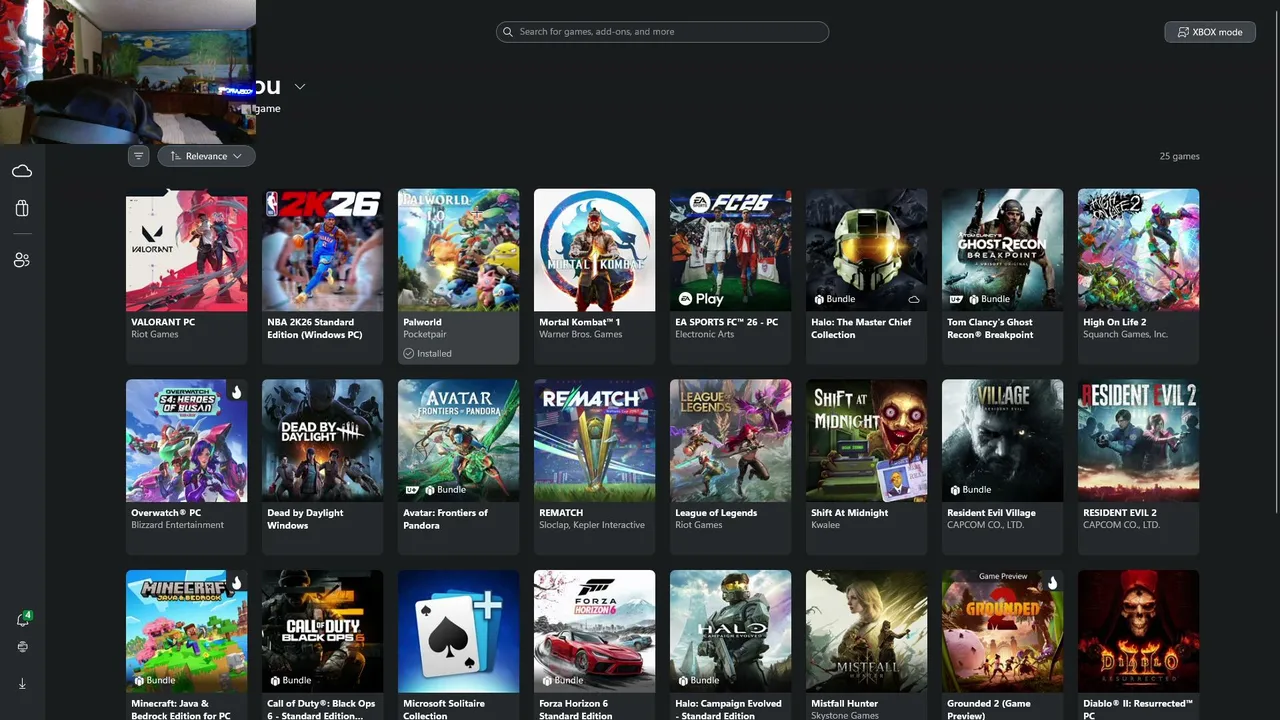Click the 'Warner Bros. Games' publisher text
The height and width of the screenshot is (720, 1280).
pyautogui.click(x=581, y=334)
